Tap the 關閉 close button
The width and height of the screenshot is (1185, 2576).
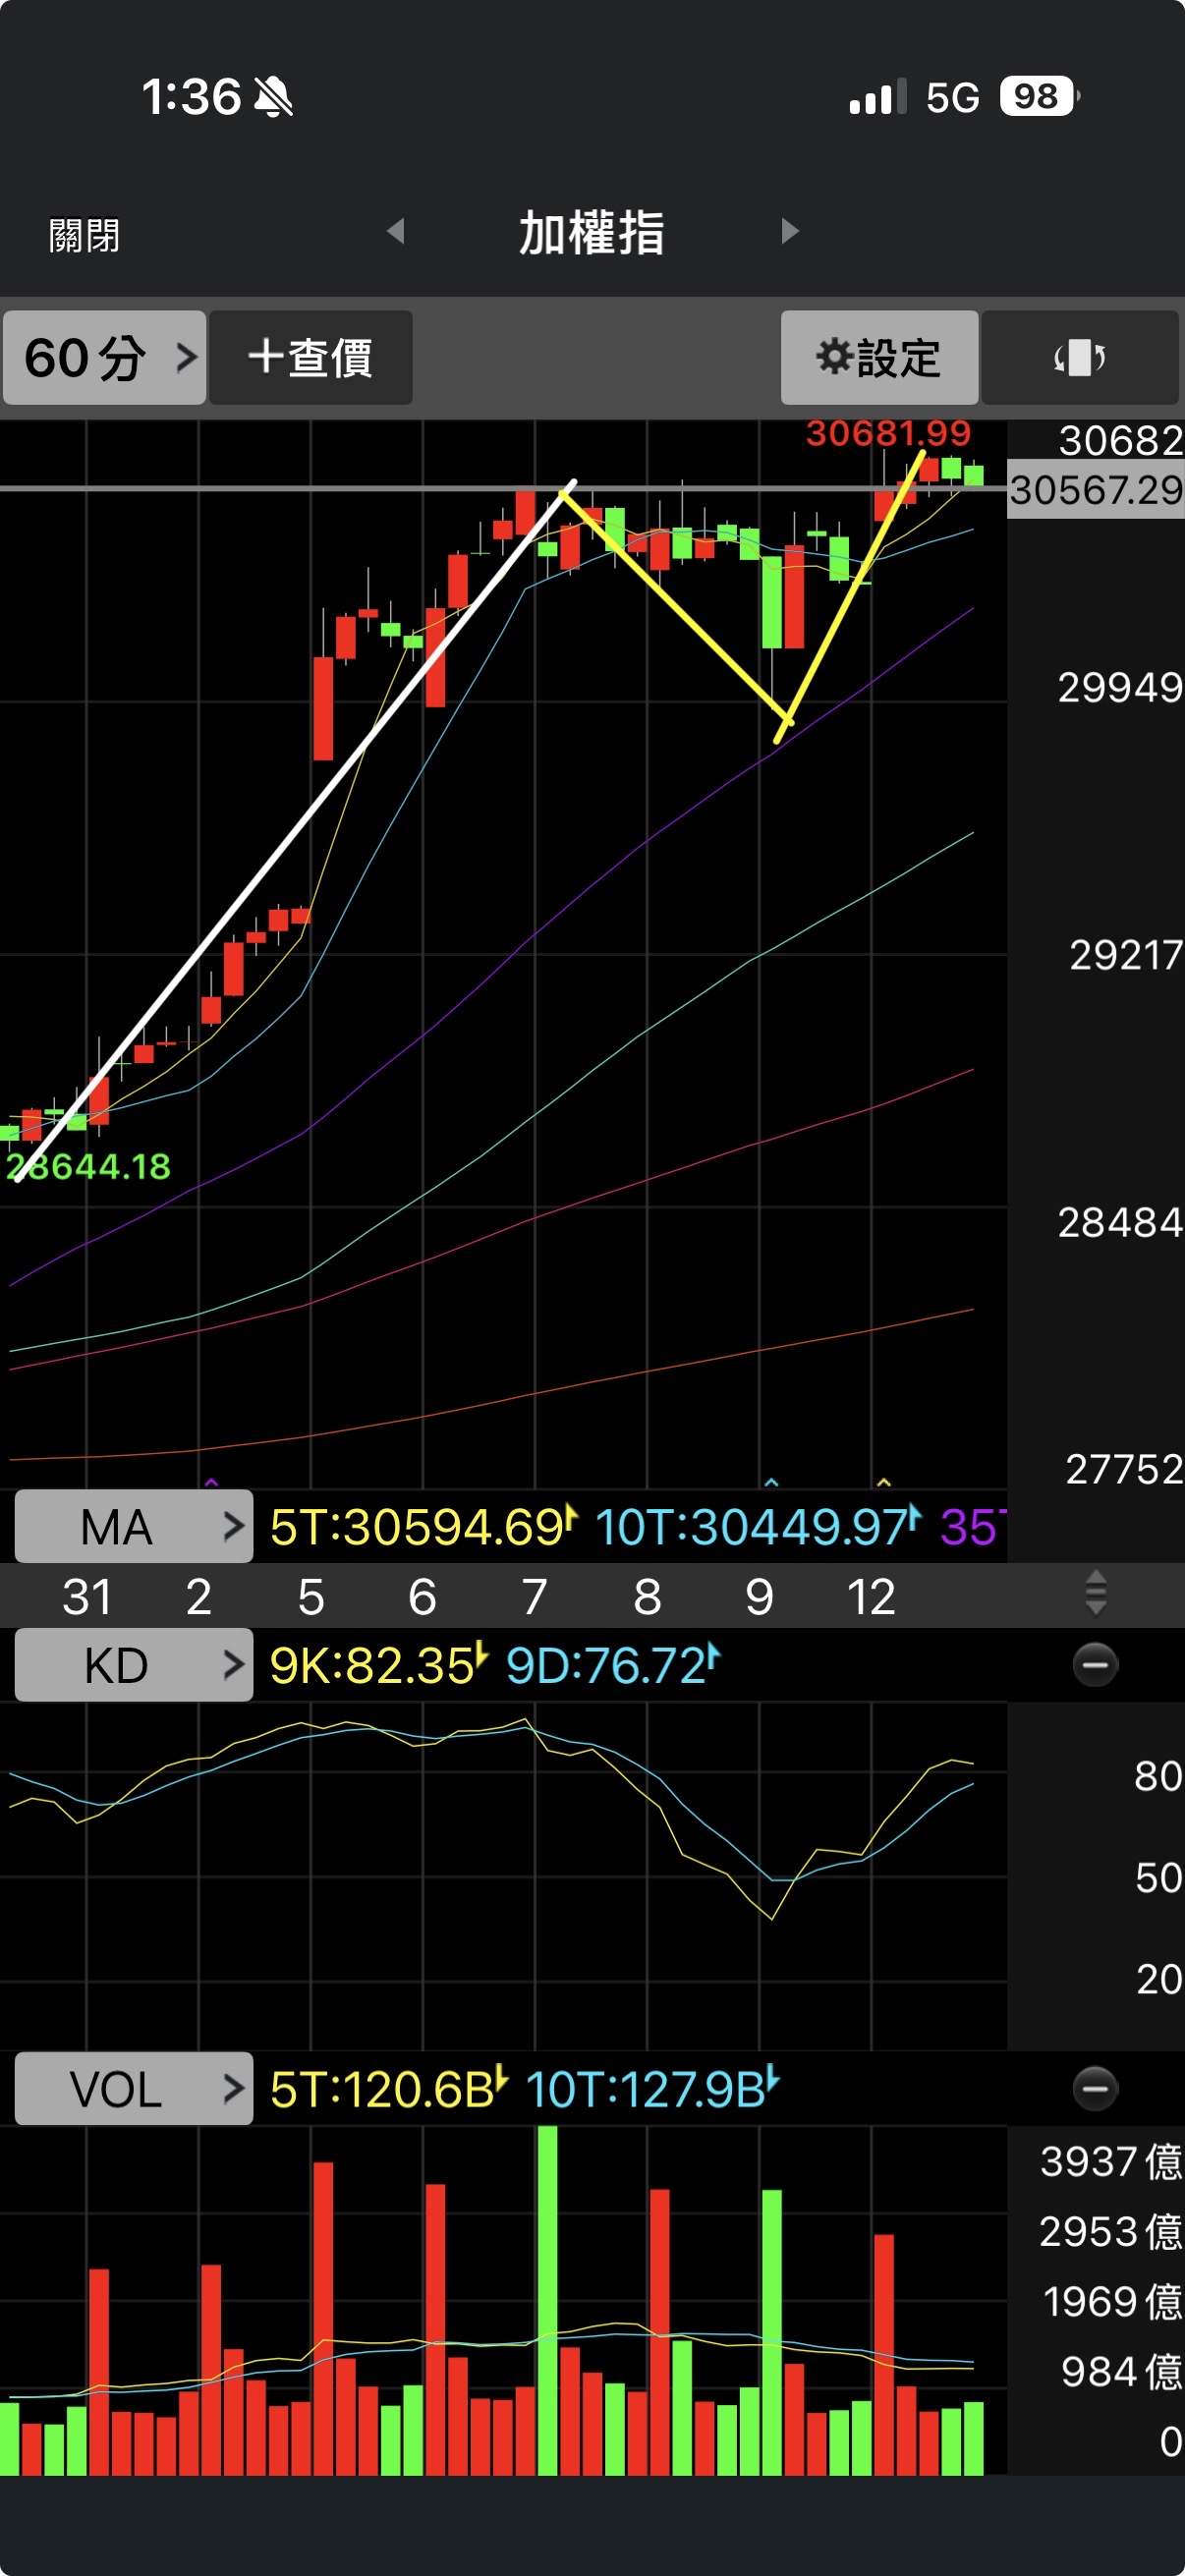click(84, 236)
